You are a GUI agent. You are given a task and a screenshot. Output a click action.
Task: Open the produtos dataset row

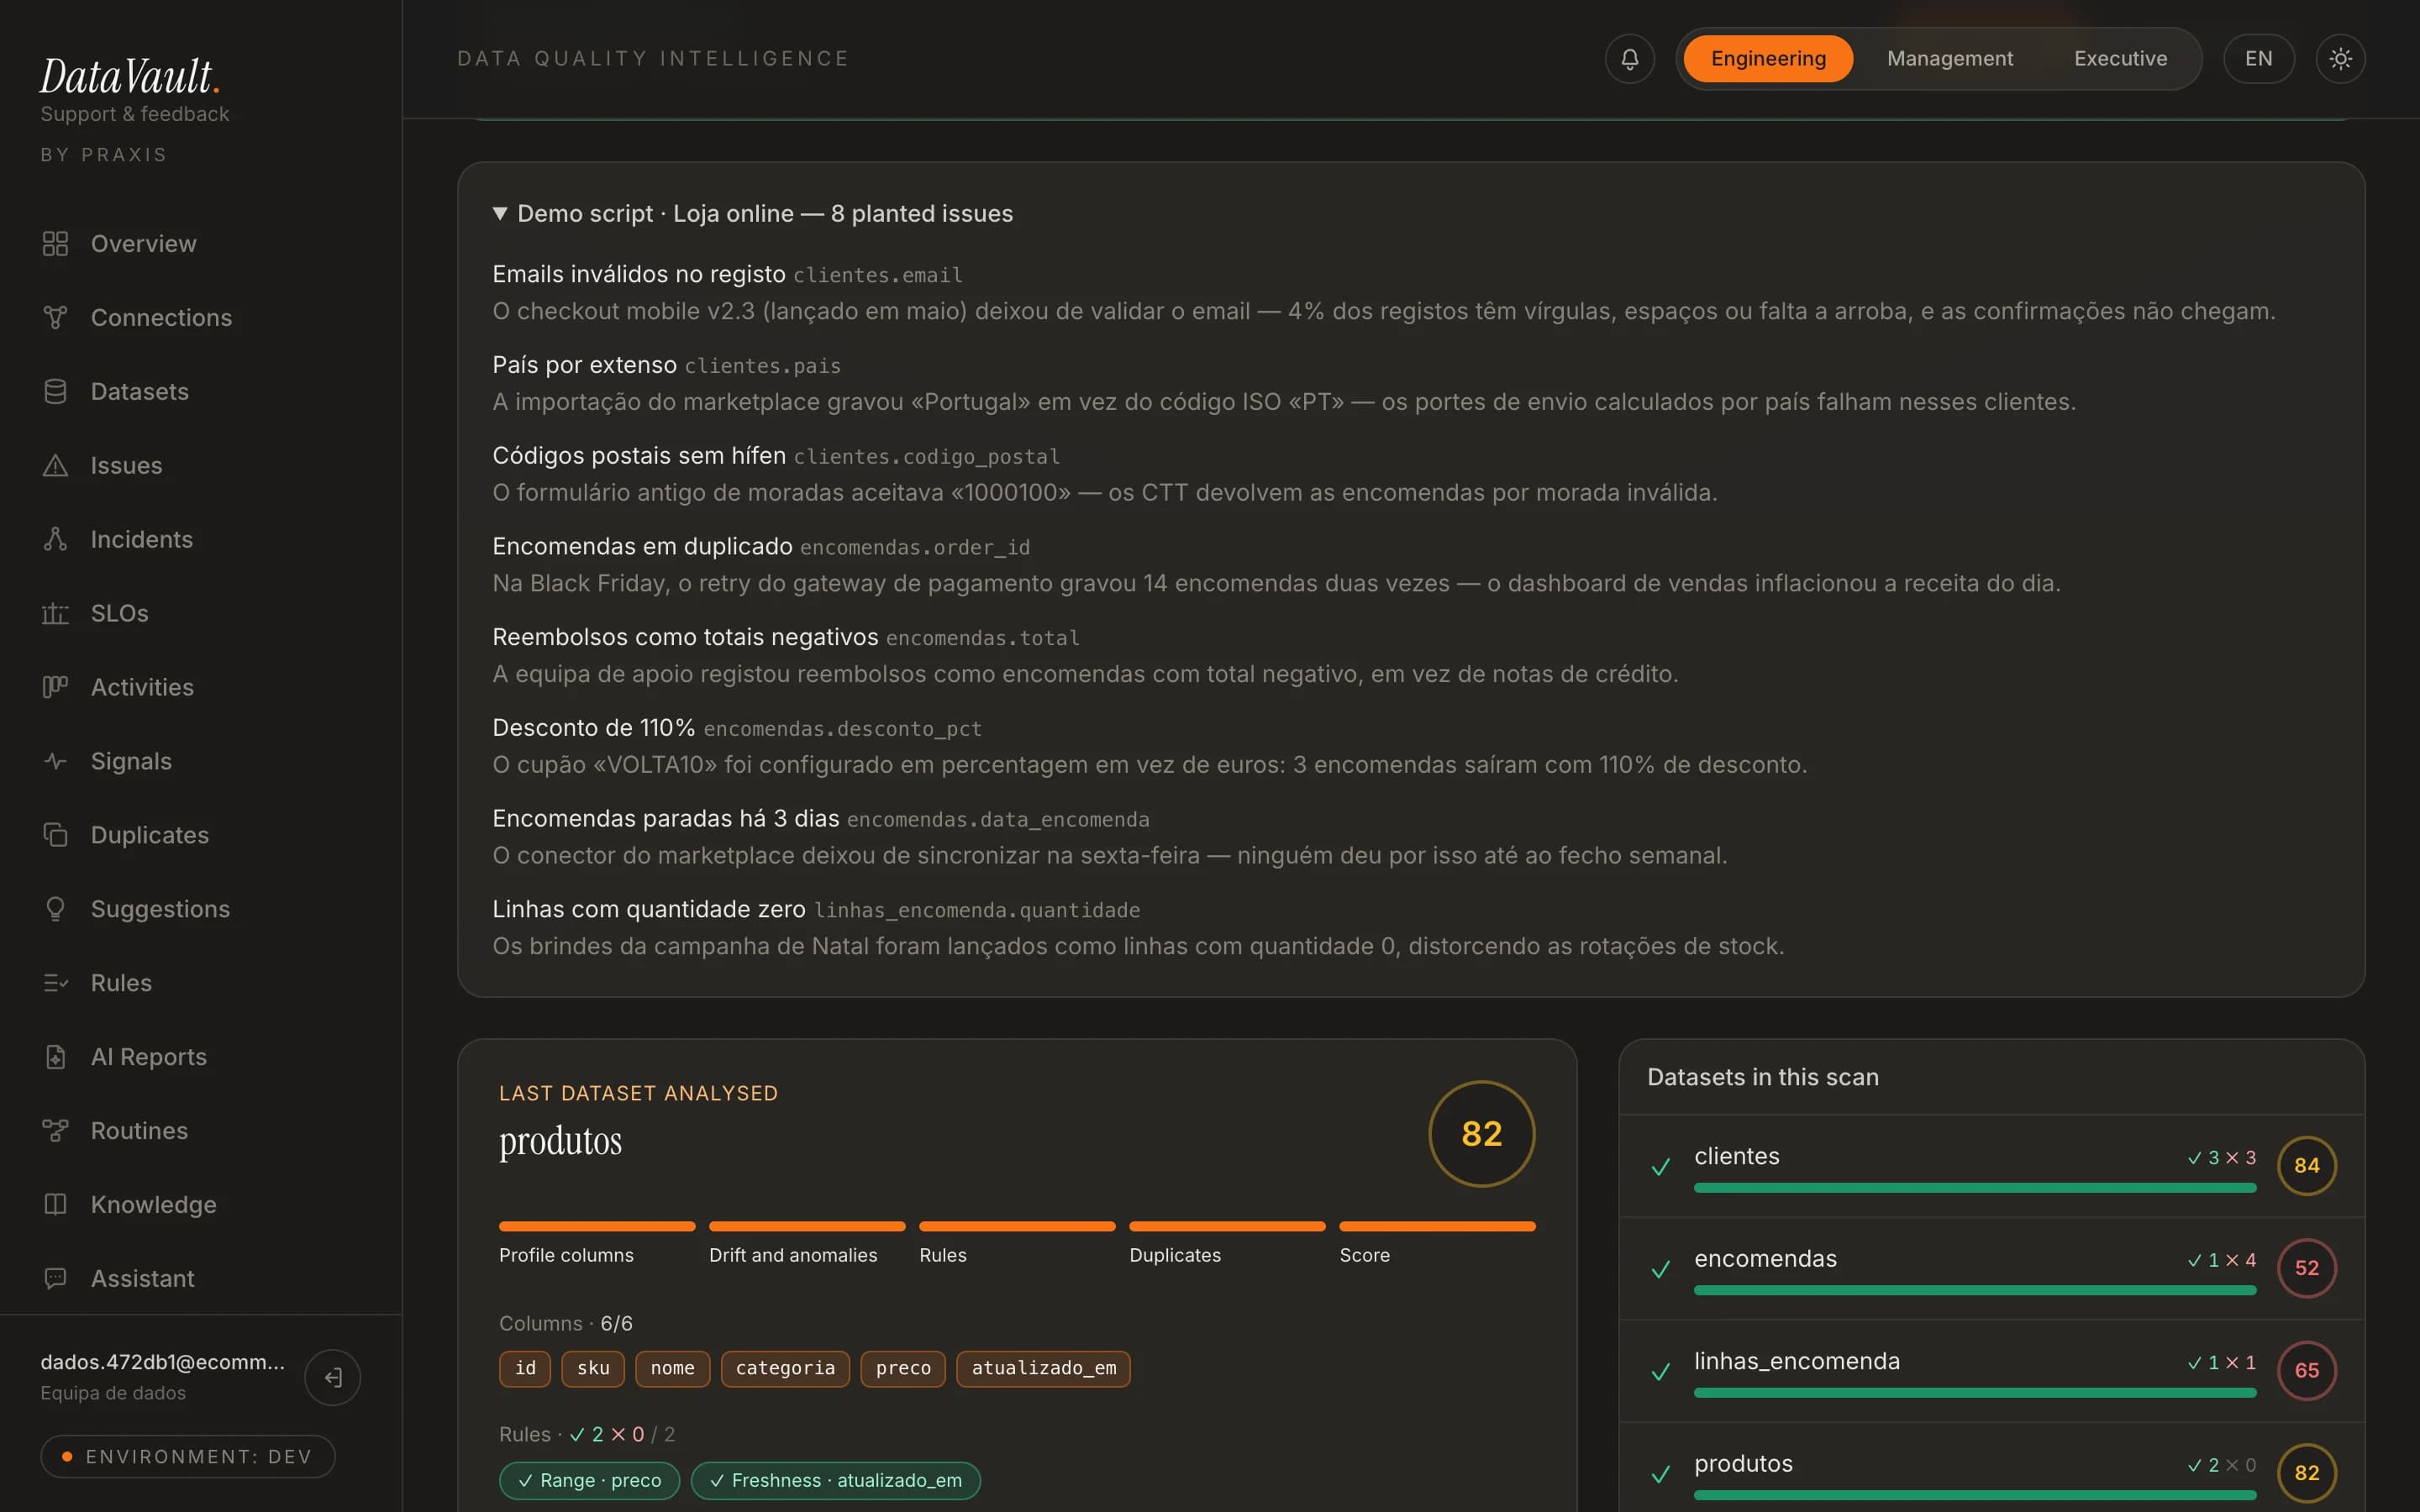click(x=1991, y=1468)
